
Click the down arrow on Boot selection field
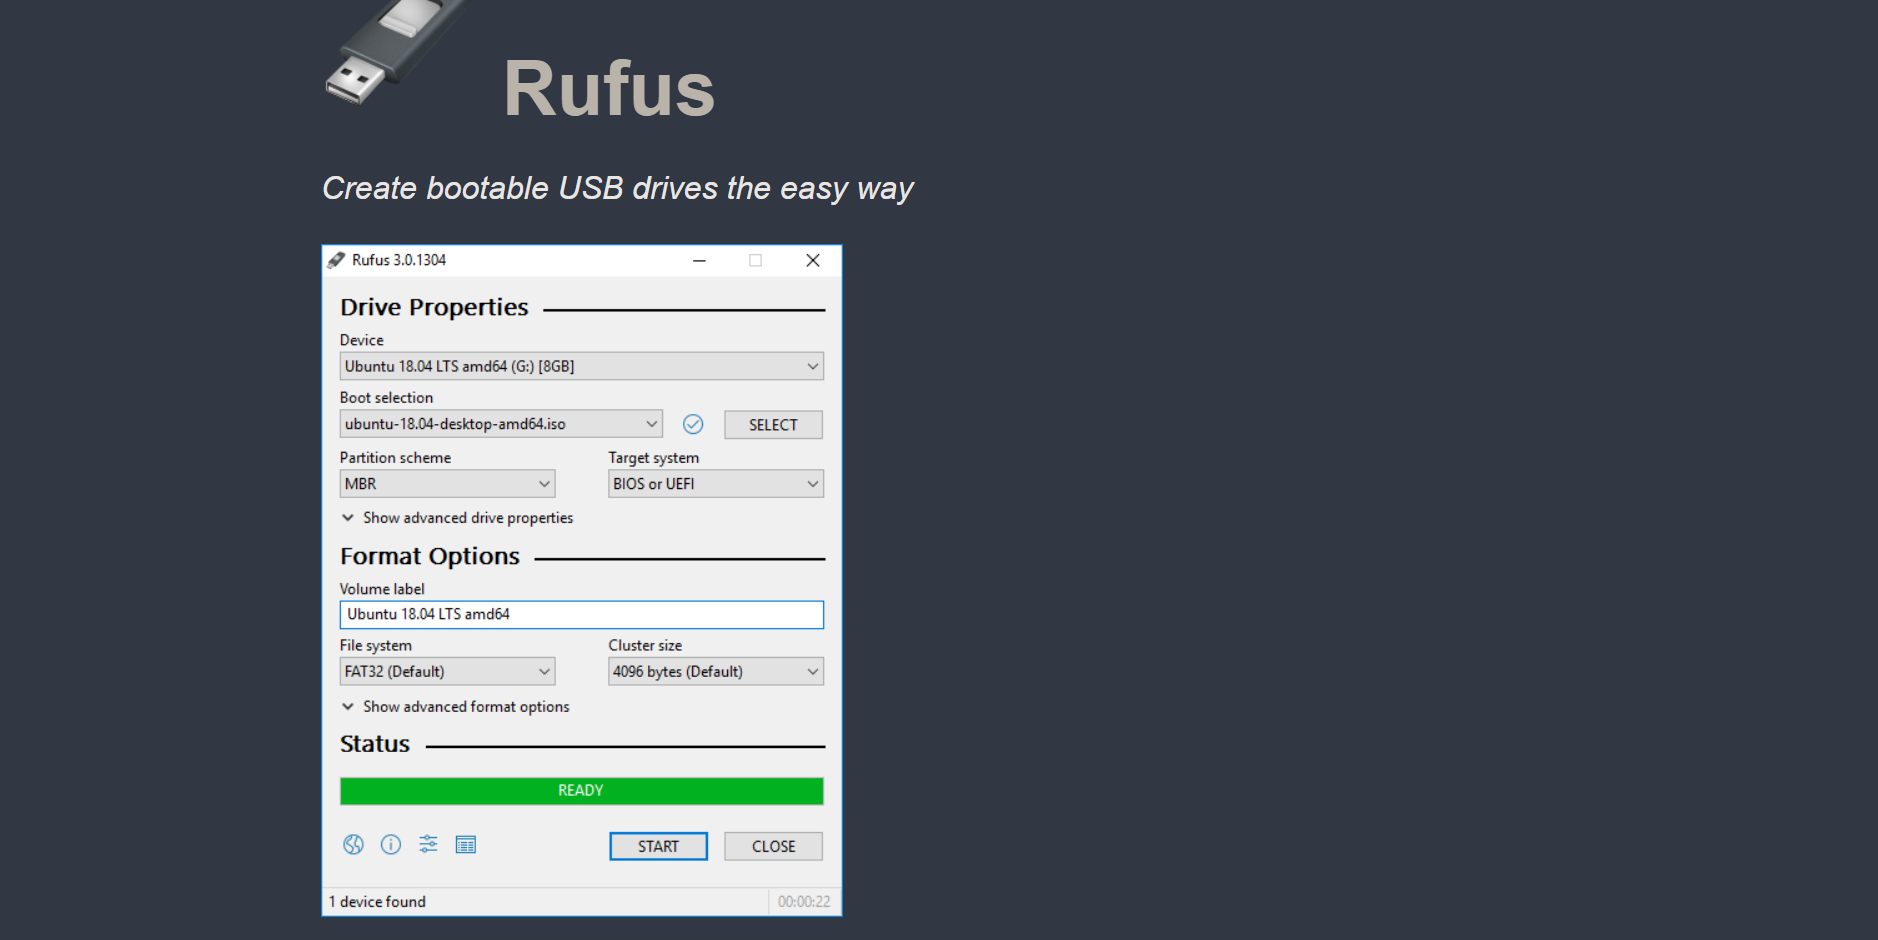(x=650, y=424)
